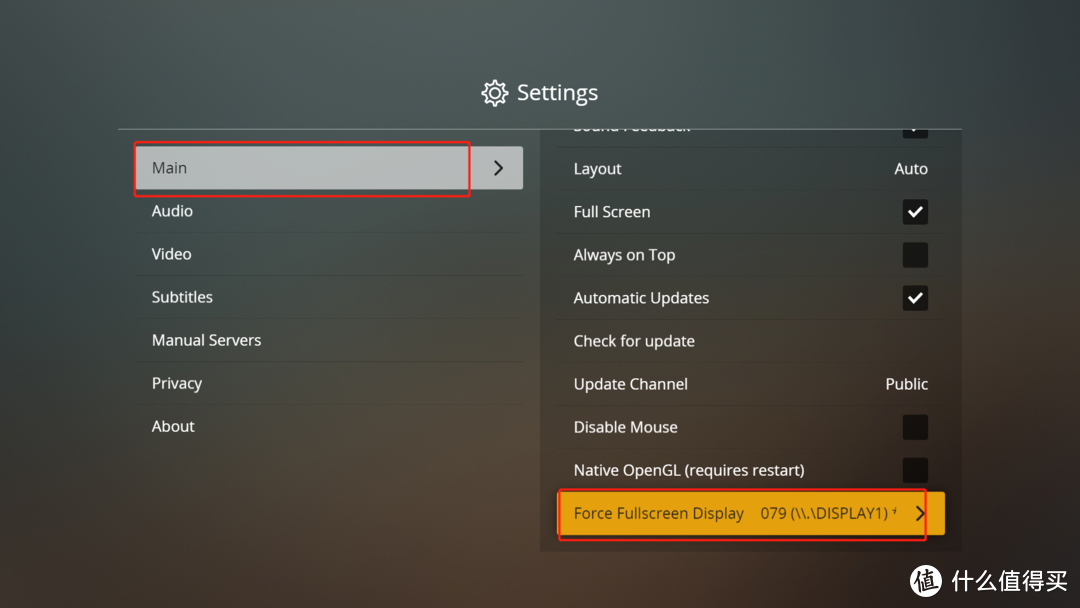Open Update Channel Public option

point(906,384)
